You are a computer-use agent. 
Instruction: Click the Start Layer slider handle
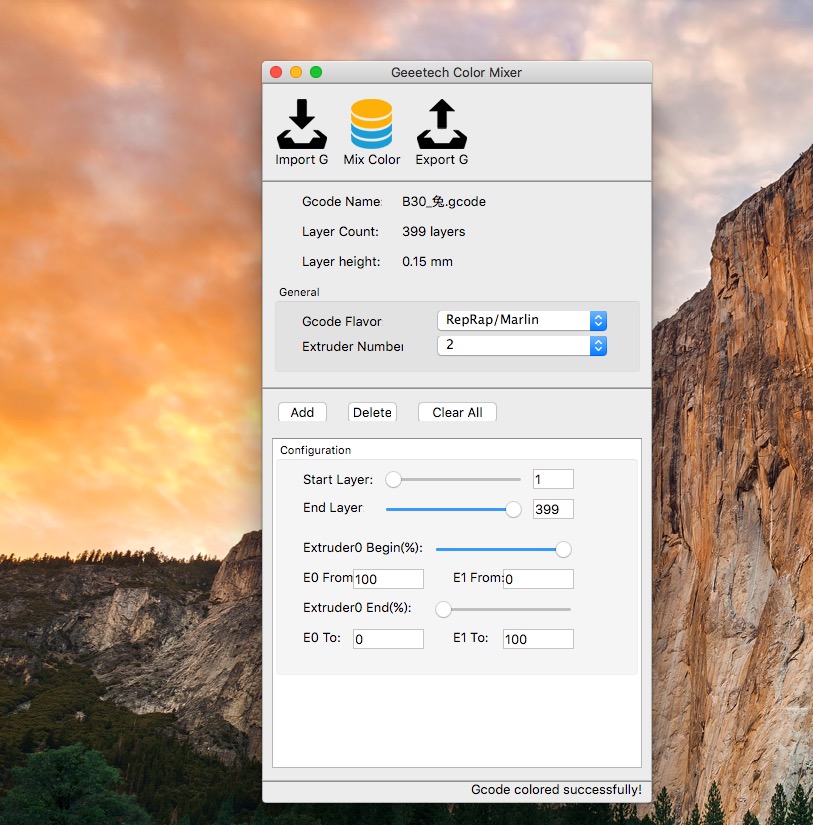[394, 480]
